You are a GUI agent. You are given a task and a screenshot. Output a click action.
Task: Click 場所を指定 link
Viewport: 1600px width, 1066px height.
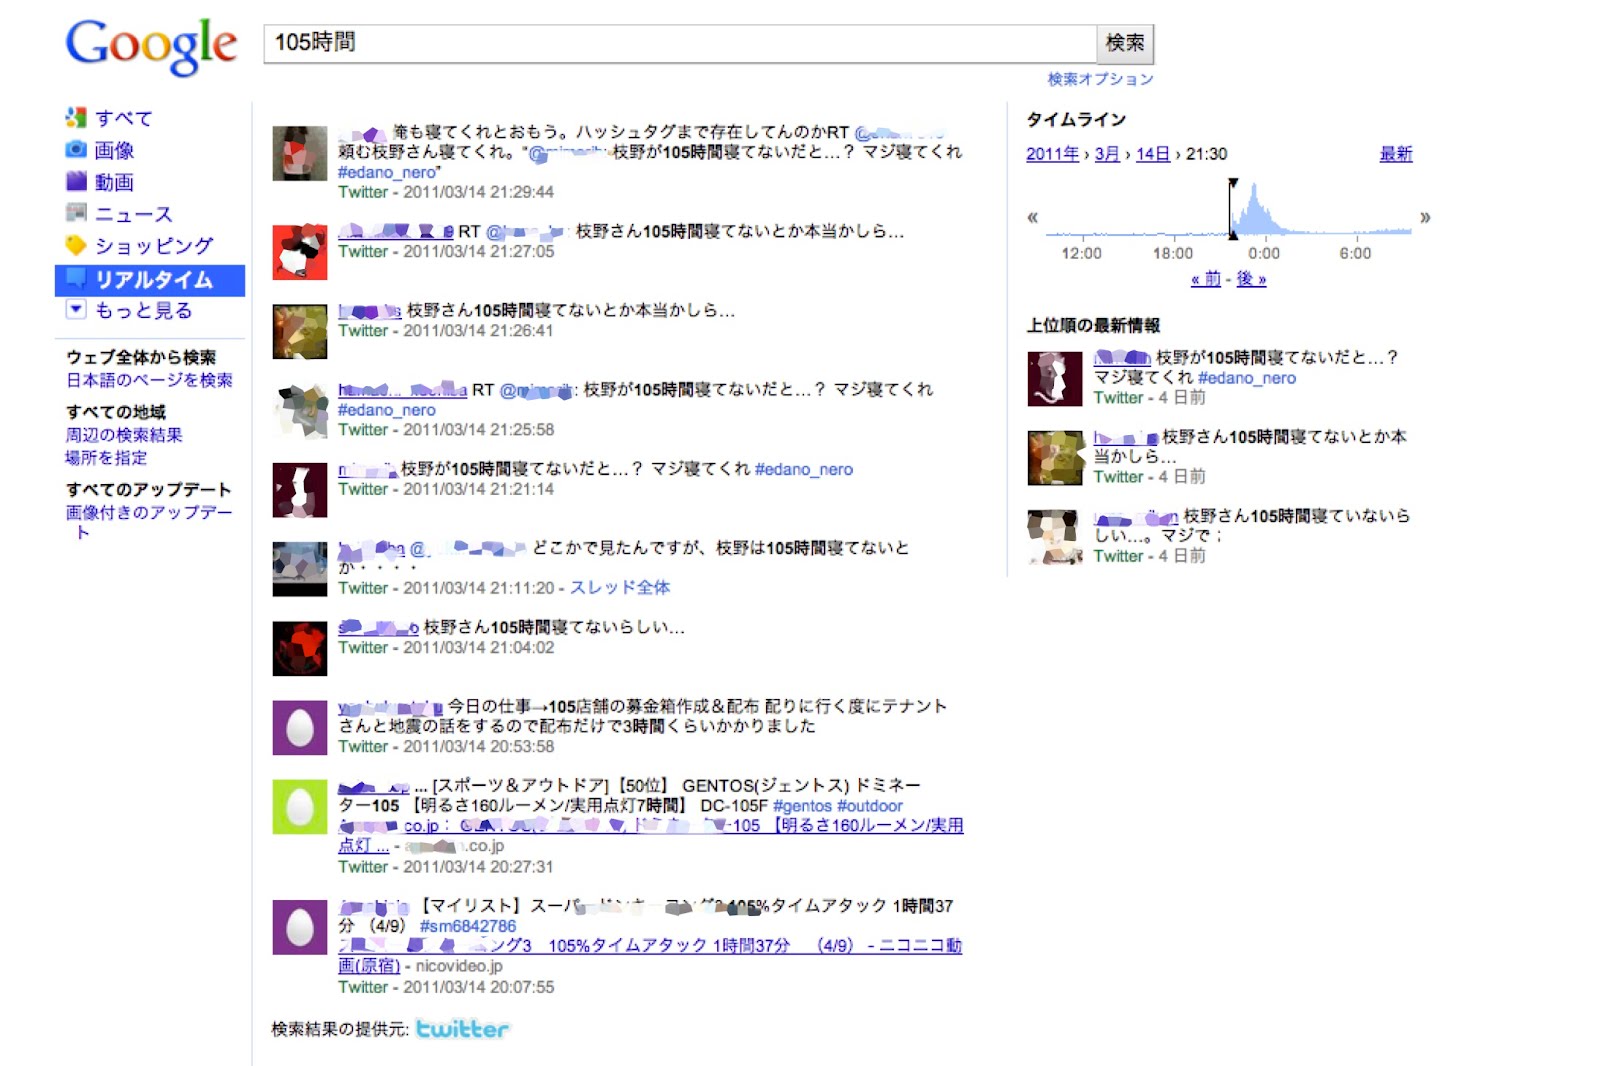tap(106, 458)
